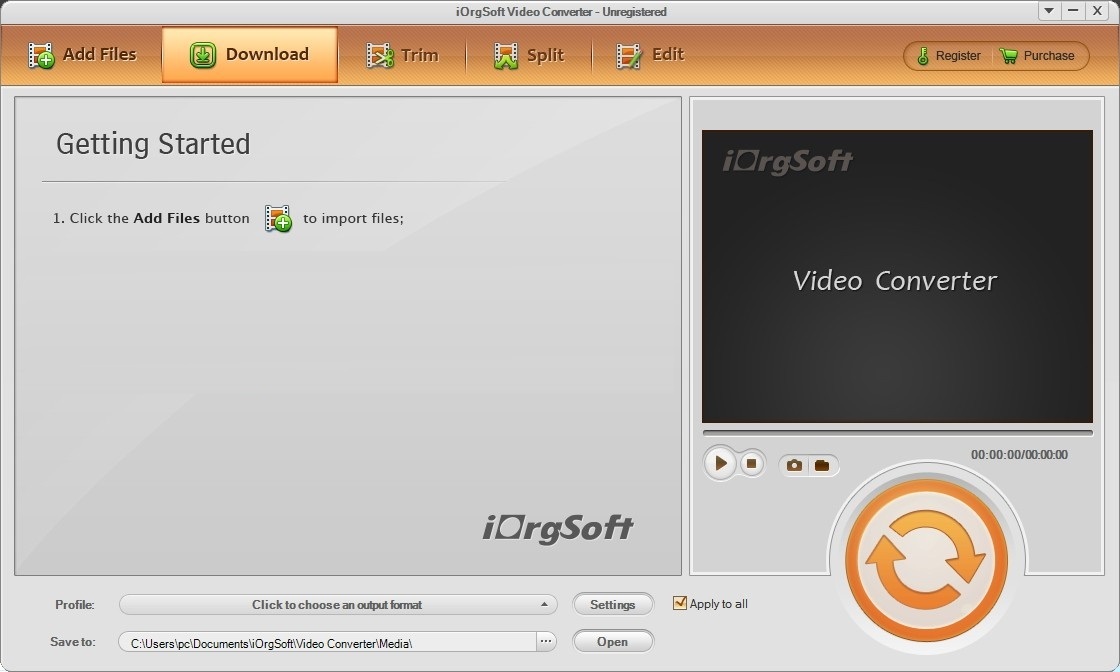1120x672 pixels.
Task: Click the preview progress bar
Action: (897, 433)
